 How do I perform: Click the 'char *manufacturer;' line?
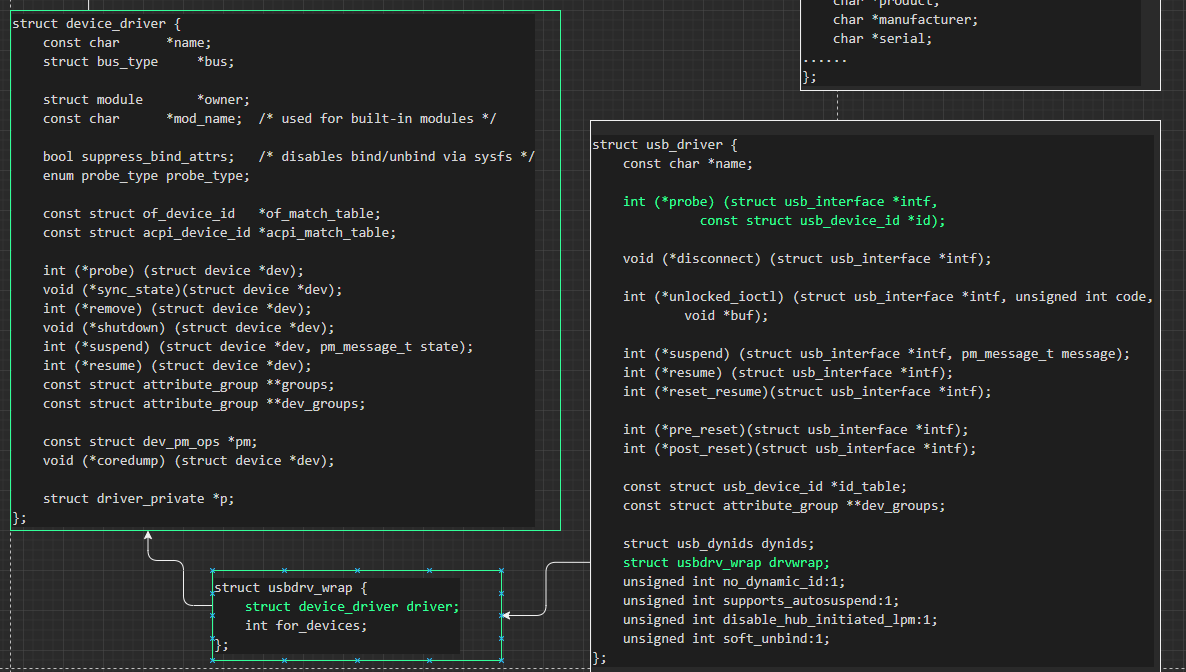pyautogui.click(x=905, y=20)
